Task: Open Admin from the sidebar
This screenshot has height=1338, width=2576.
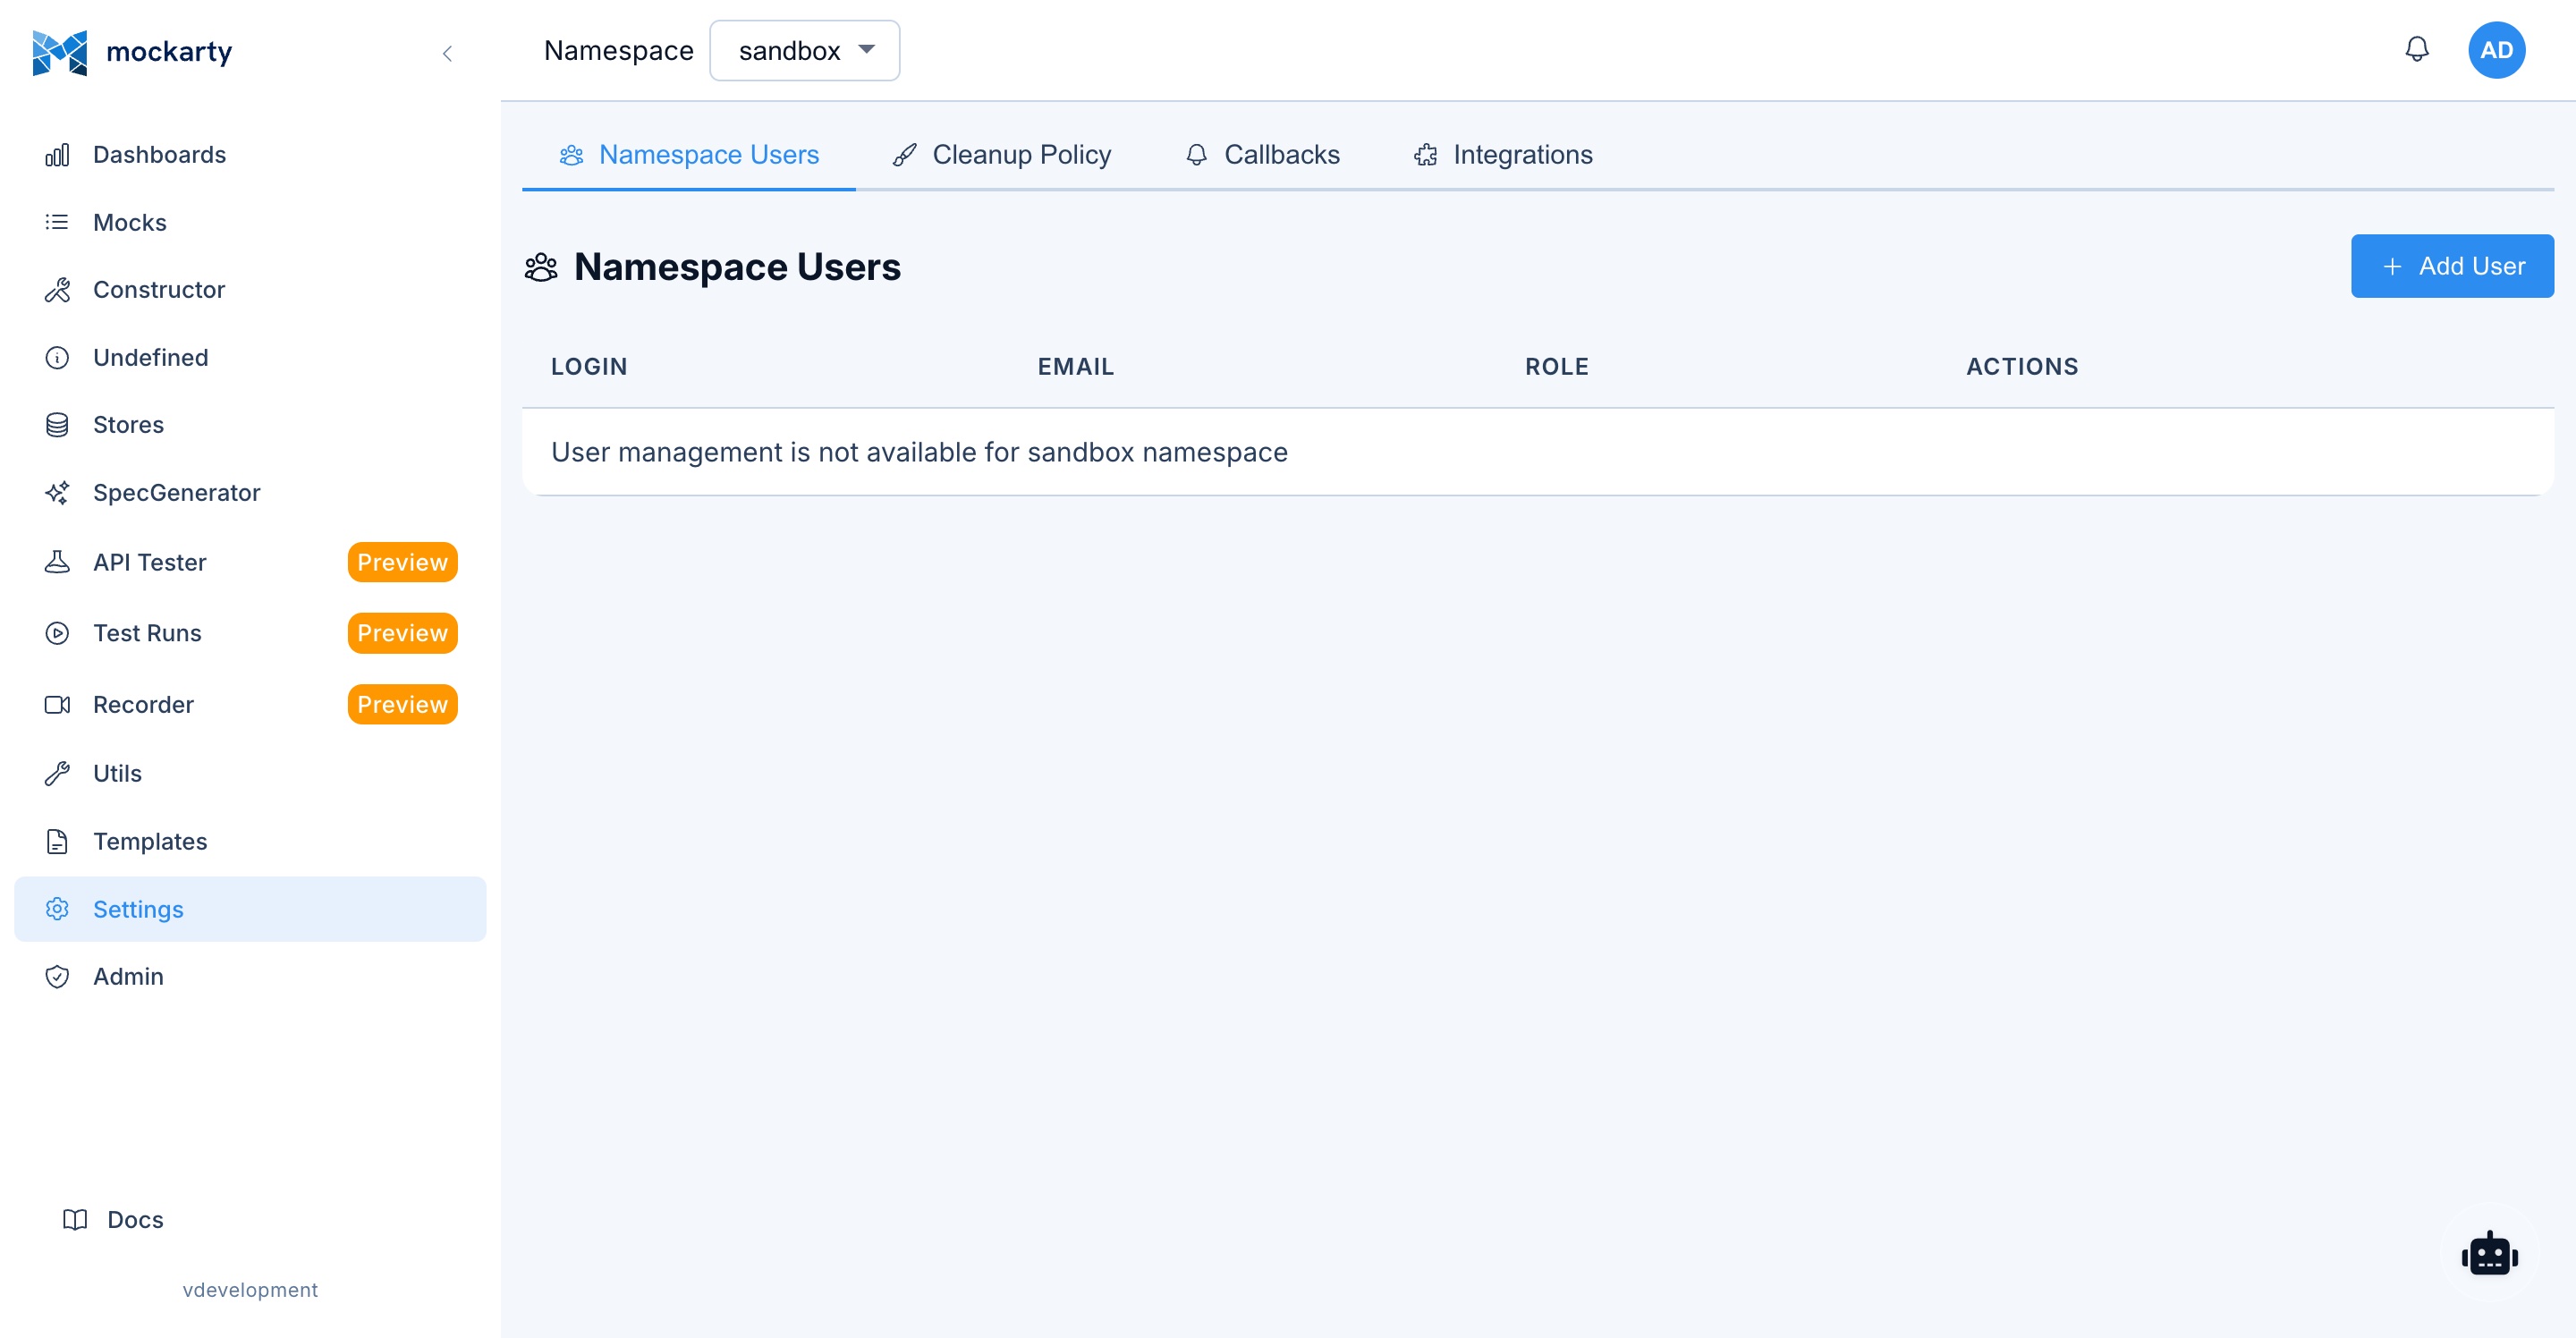Action: click(250, 977)
